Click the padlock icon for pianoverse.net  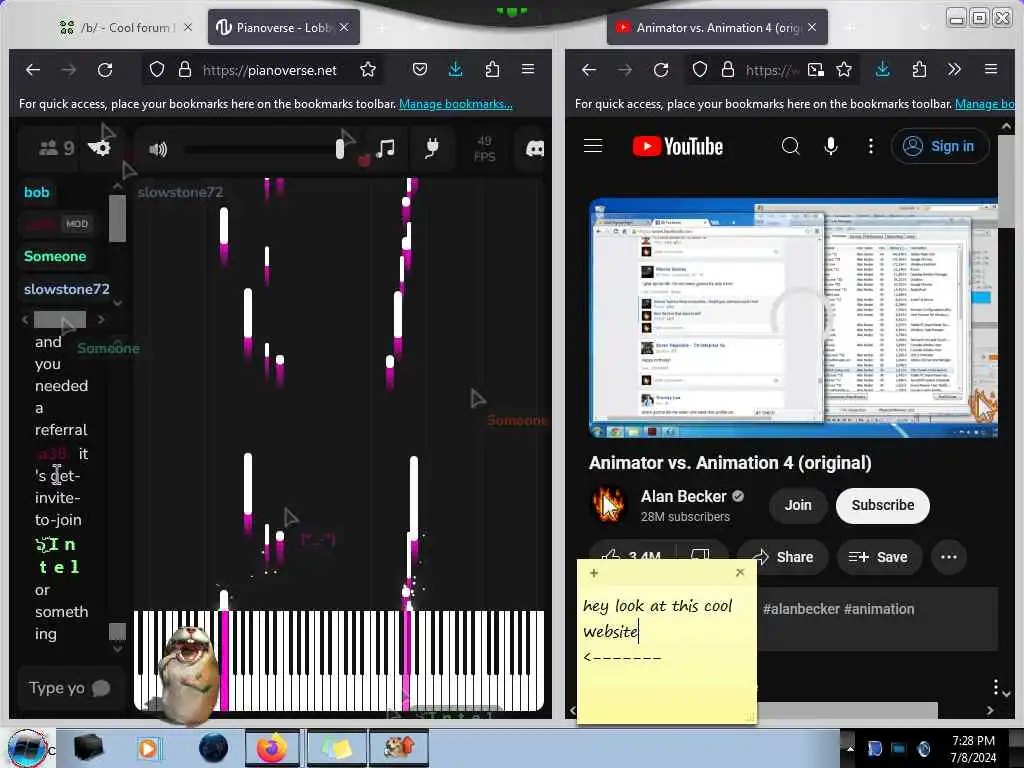(185, 69)
